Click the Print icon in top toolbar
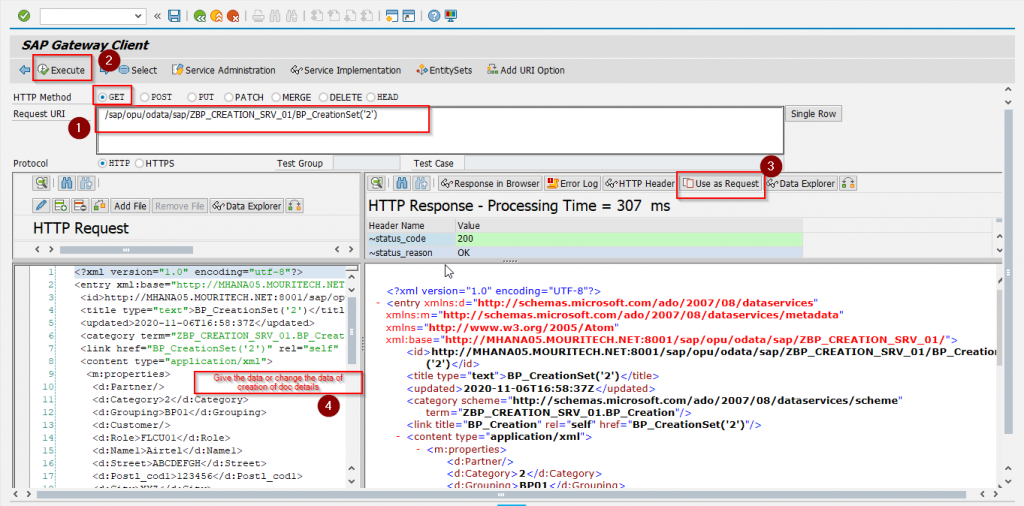 click(x=258, y=16)
